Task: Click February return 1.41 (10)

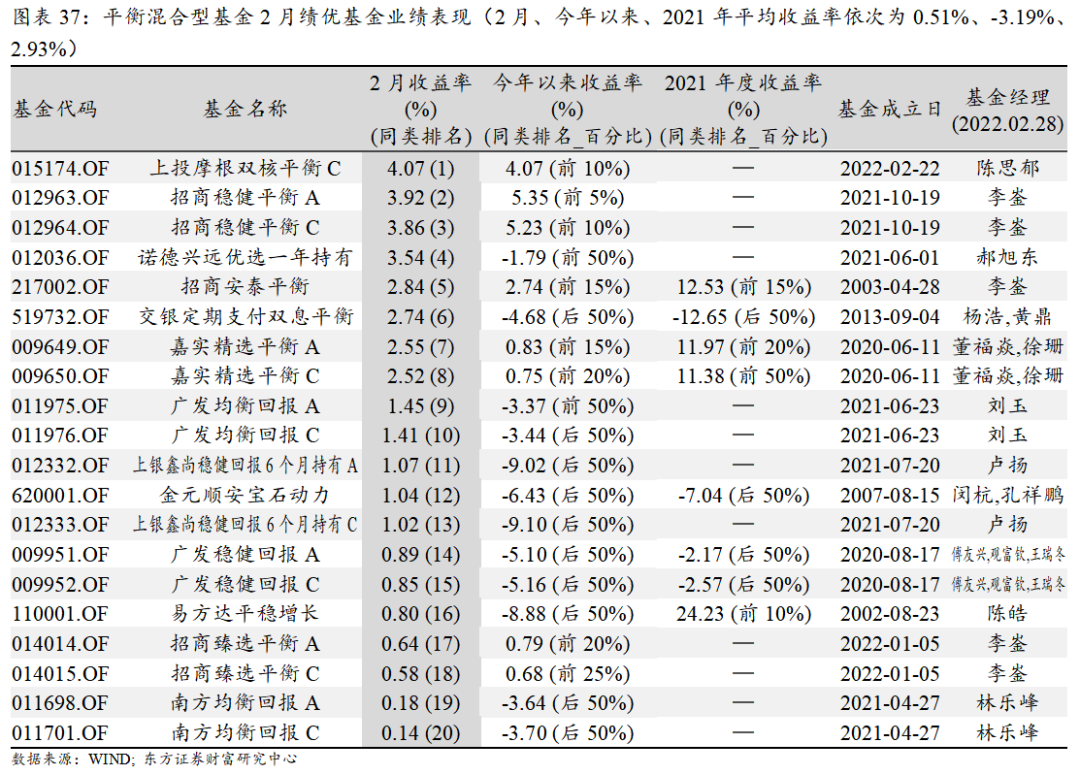Action: (420, 436)
